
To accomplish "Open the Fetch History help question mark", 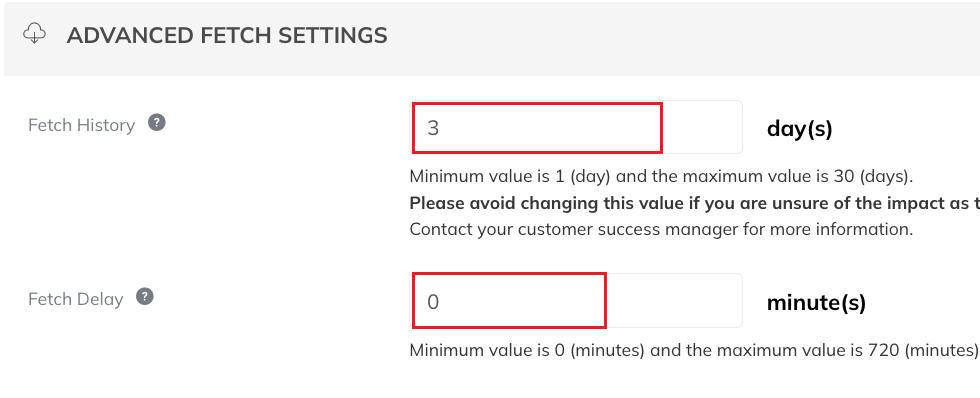I will 157,122.
